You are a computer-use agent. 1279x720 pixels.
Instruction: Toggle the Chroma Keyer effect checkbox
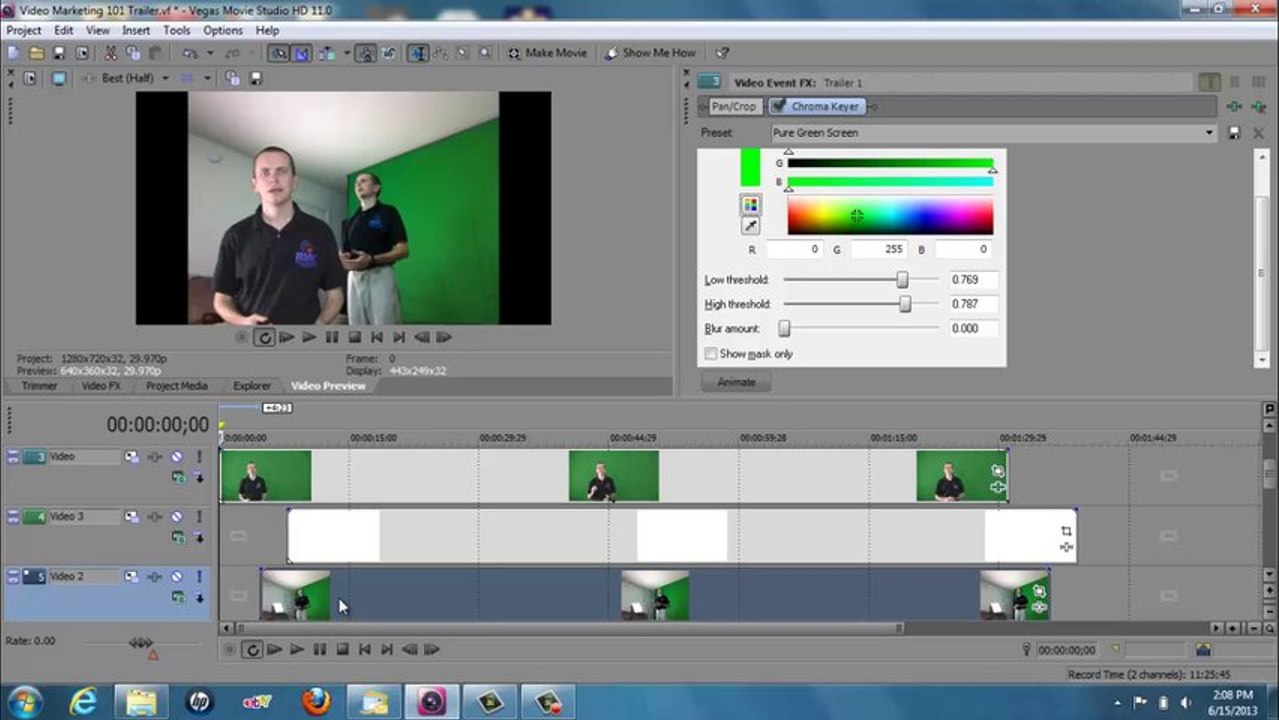(778, 106)
